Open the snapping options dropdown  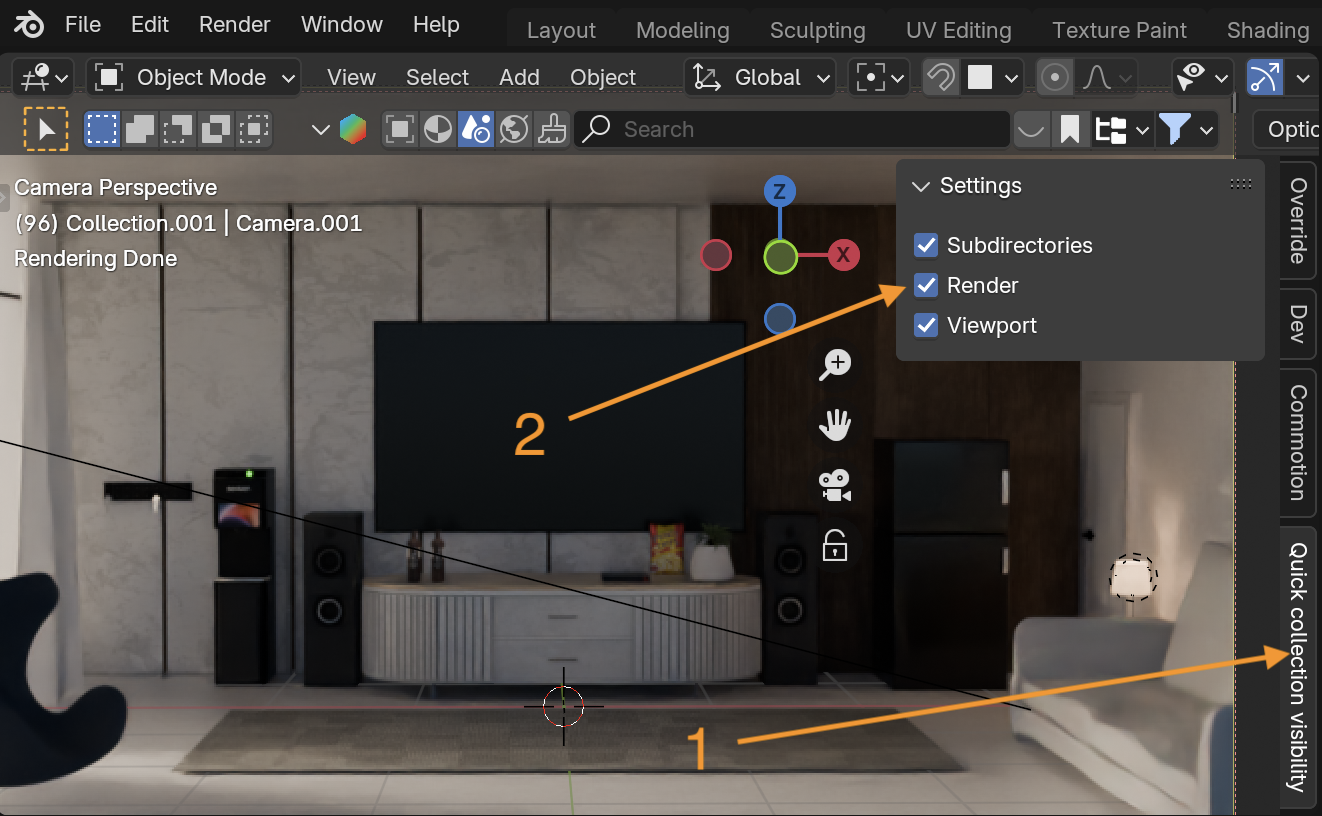pyautogui.click(x=993, y=77)
